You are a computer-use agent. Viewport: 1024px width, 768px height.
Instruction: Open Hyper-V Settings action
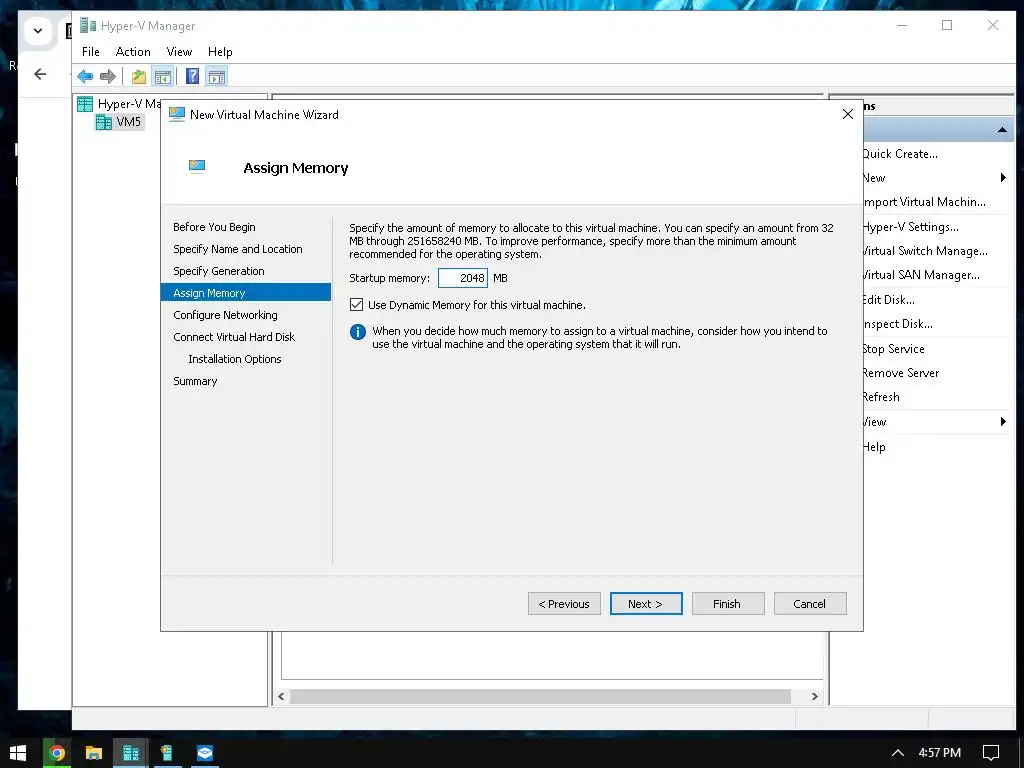(x=911, y=227)
